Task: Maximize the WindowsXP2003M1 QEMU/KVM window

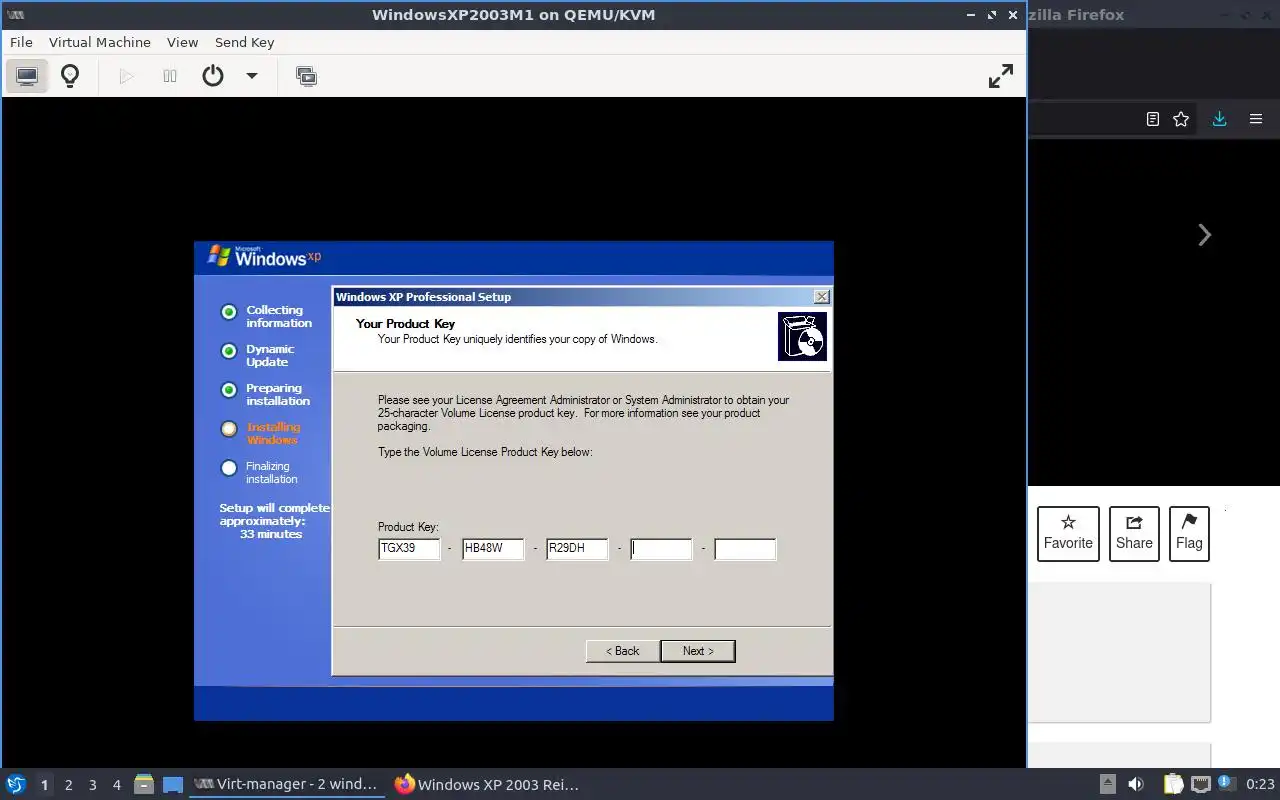Action: point(992,15)
